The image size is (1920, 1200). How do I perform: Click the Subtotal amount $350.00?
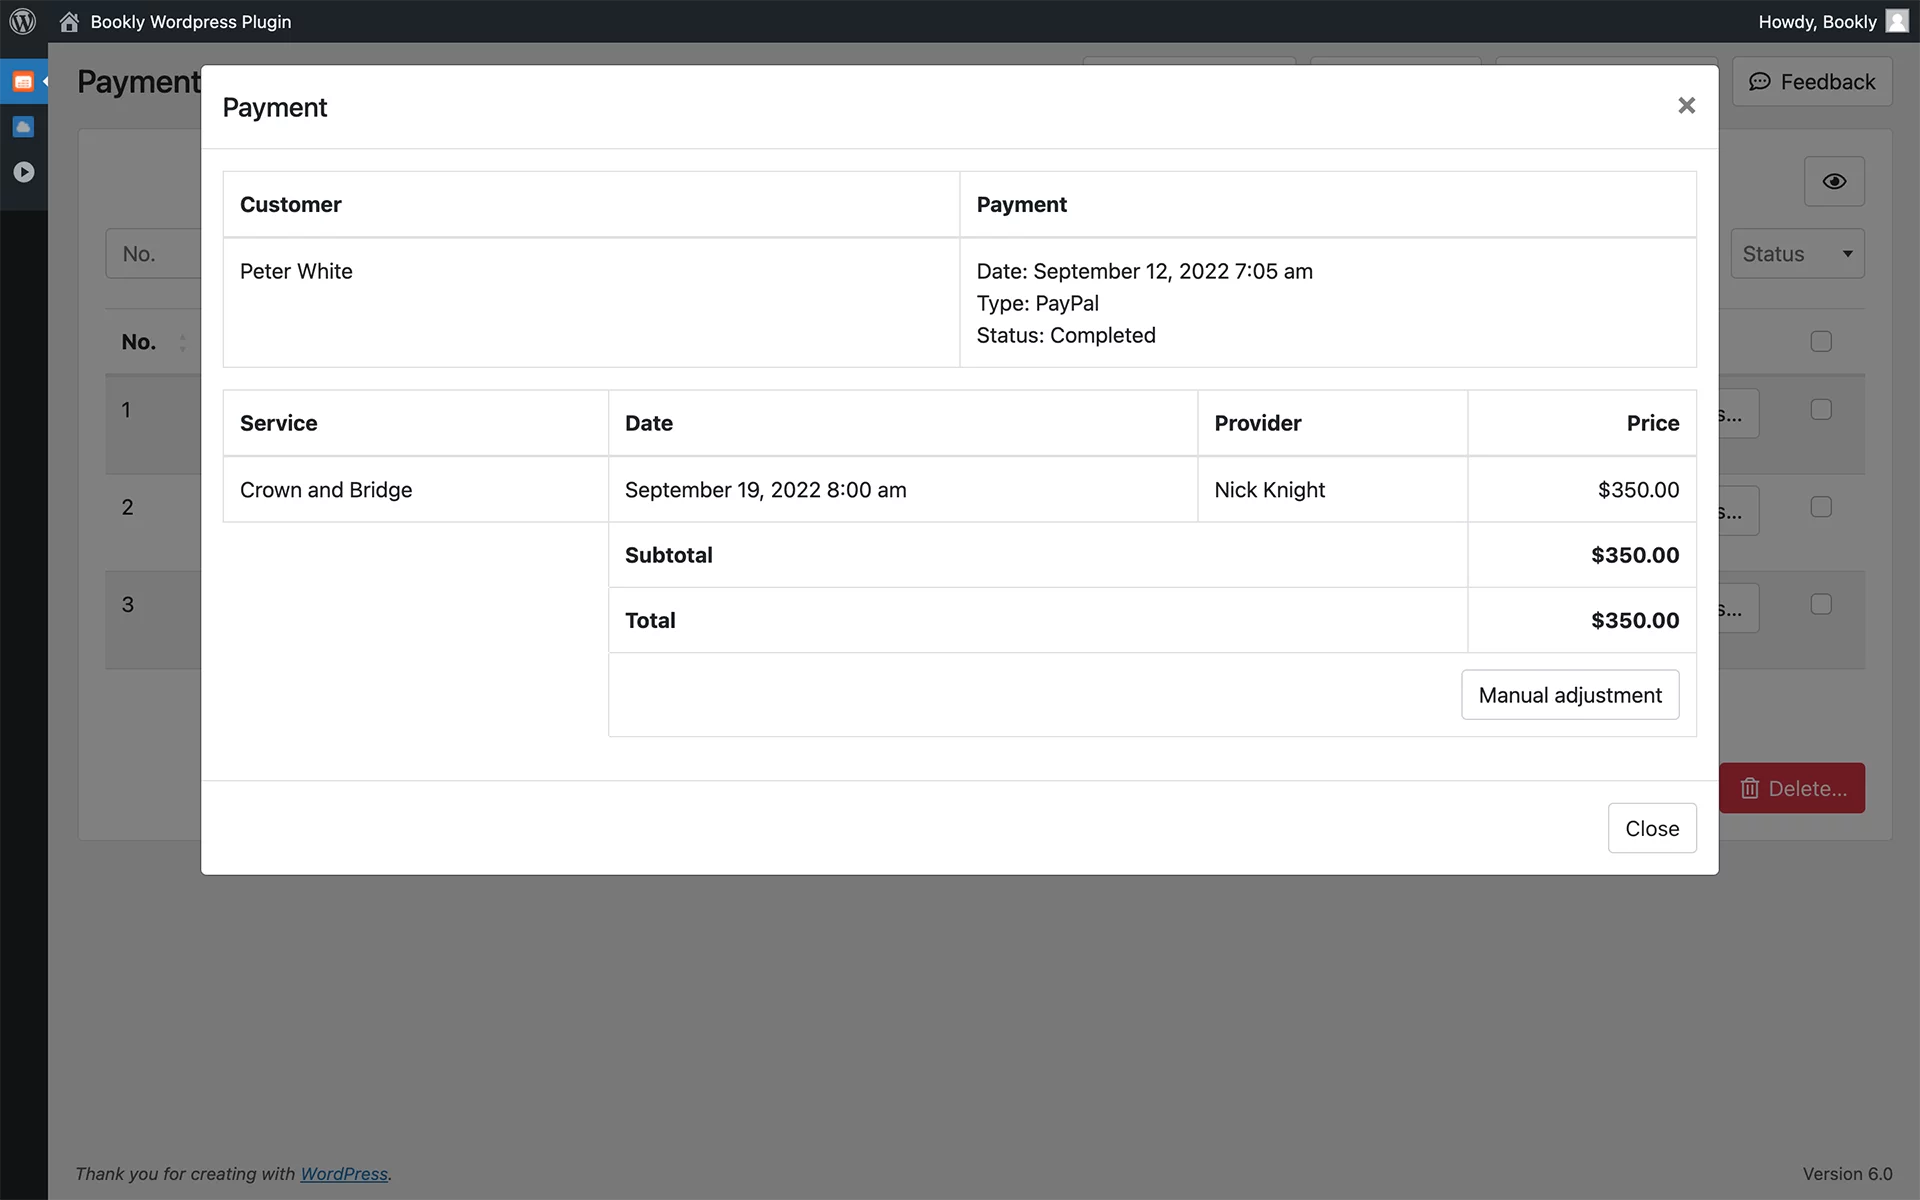[1635, 555]
